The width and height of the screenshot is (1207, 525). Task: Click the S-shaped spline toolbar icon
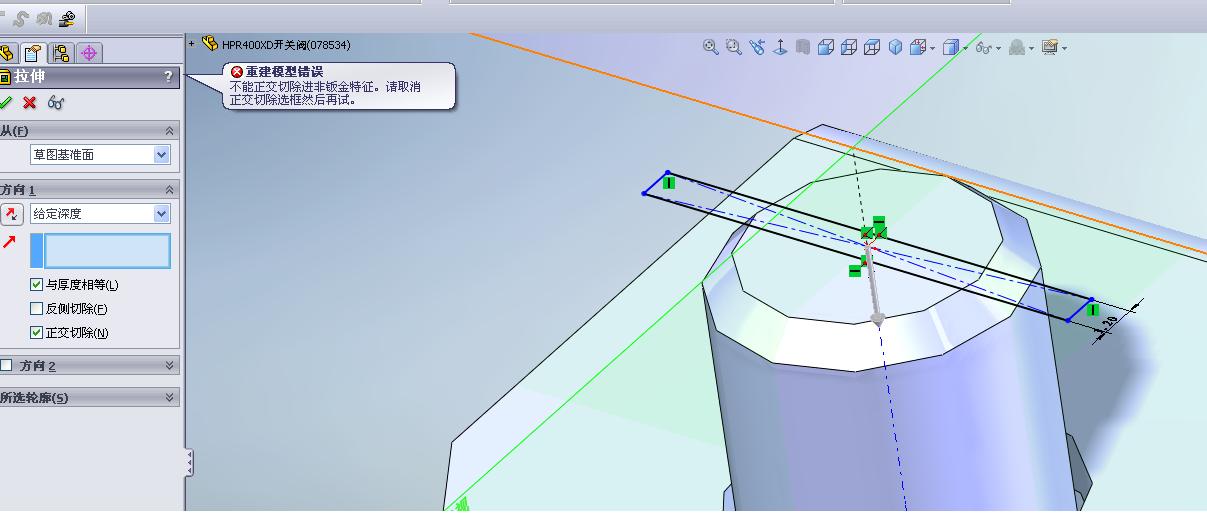tap(20, 18)
